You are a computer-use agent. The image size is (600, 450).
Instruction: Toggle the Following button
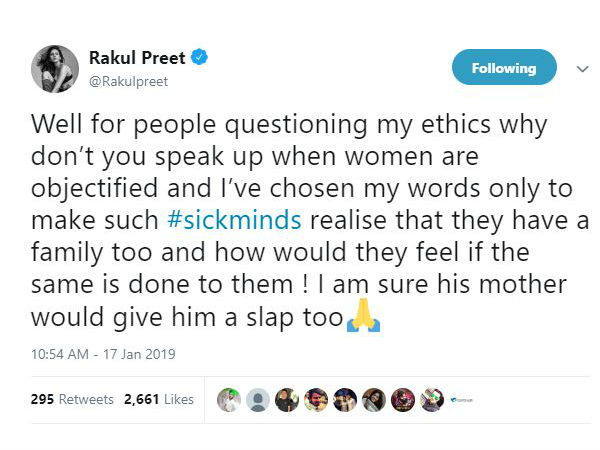coord(503,68)
